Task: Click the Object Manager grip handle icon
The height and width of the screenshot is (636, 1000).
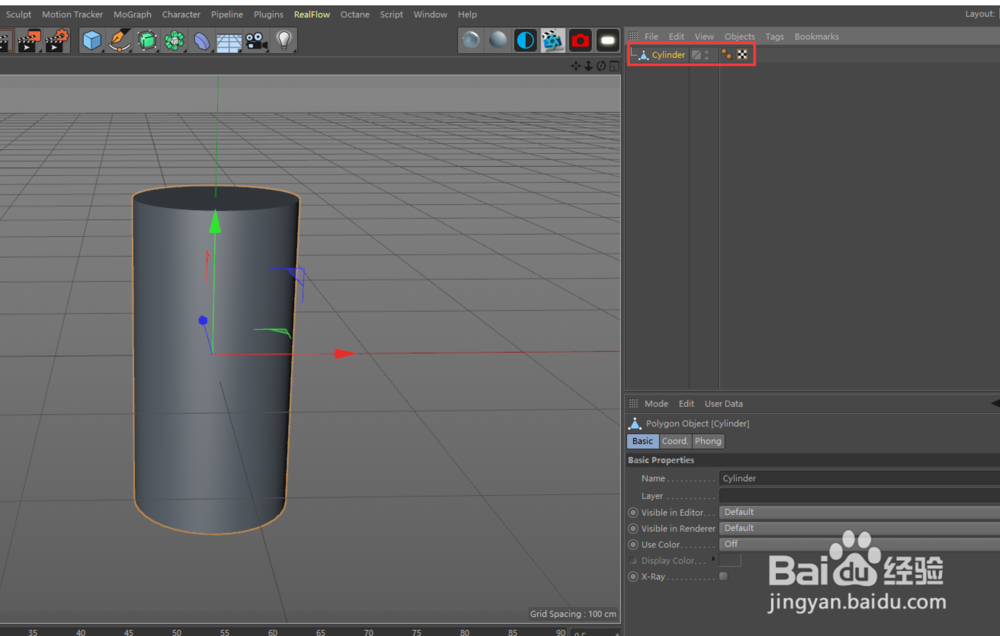Action: (633, 36)
